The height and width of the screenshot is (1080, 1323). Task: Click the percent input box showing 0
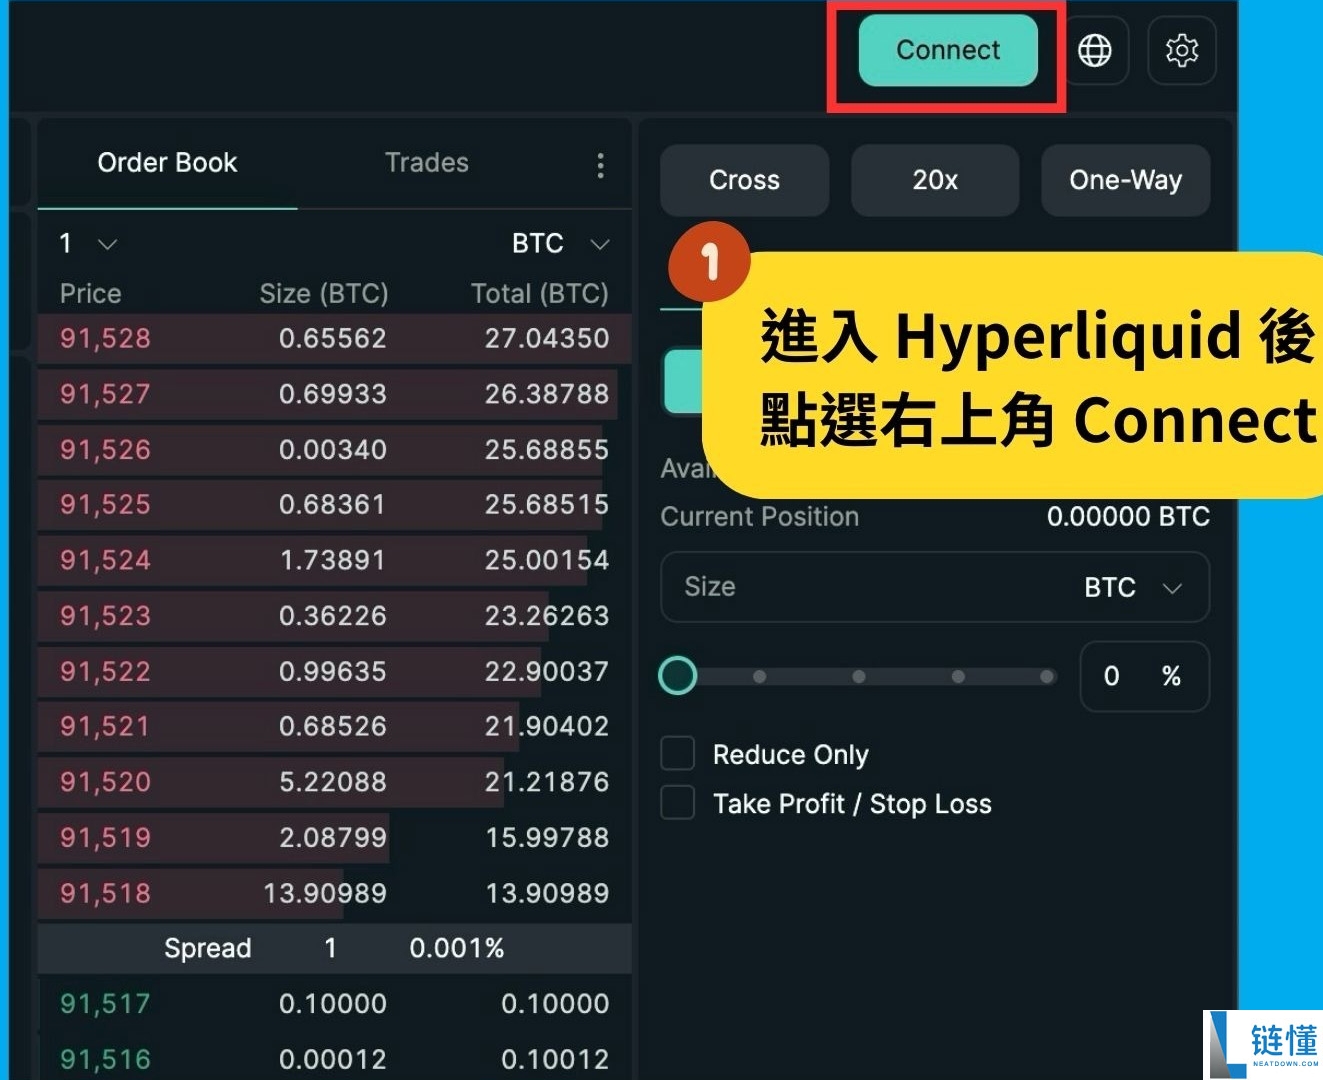[x=1144, y=677]
